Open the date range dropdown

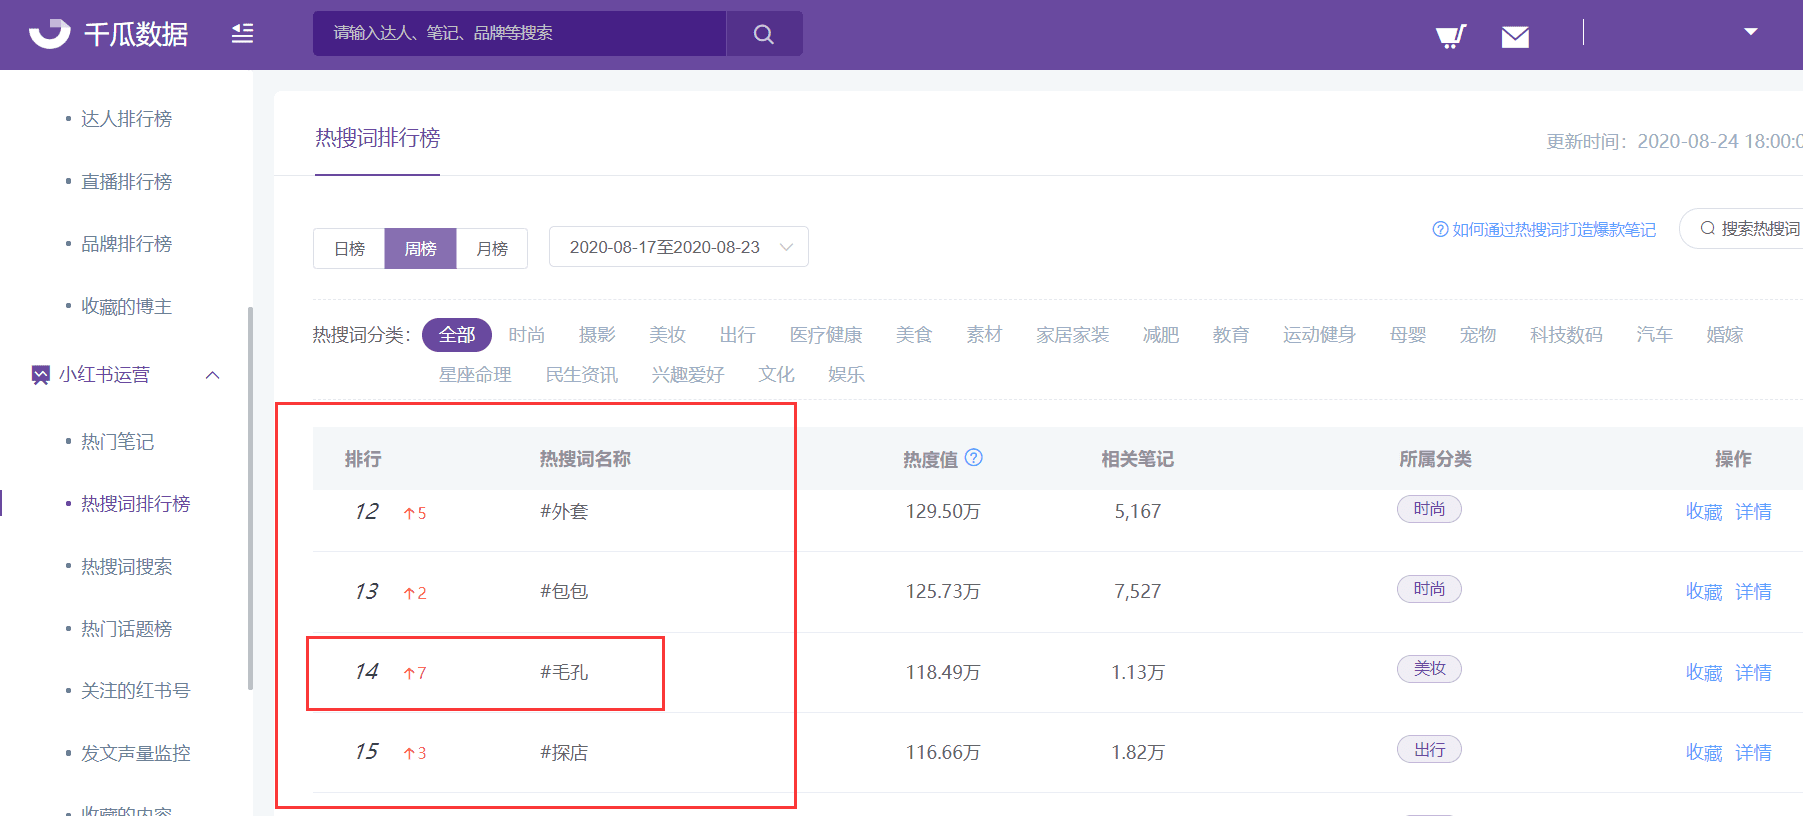pos(678,247)
